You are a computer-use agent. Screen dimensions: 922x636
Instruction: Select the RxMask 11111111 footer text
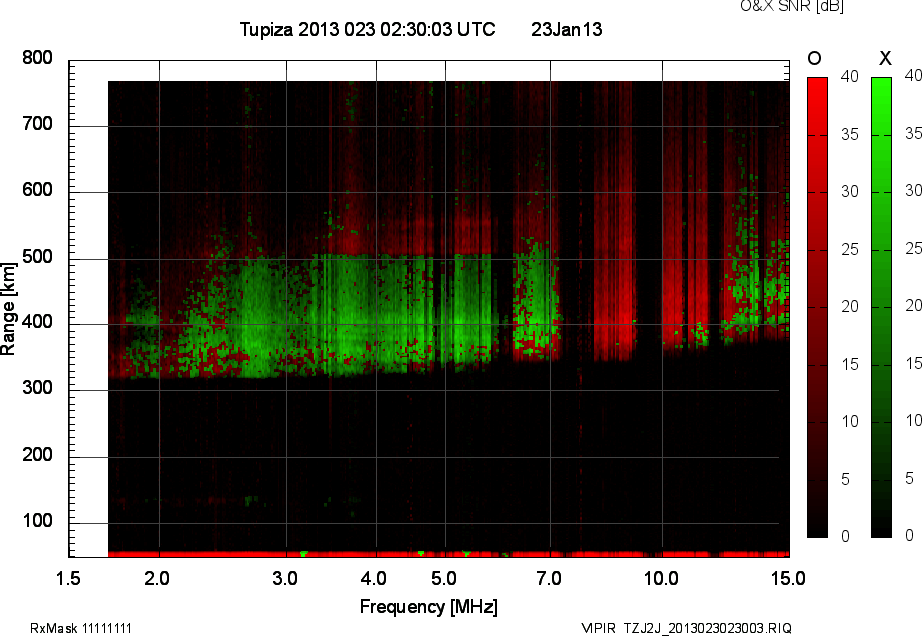pos(81,628)
